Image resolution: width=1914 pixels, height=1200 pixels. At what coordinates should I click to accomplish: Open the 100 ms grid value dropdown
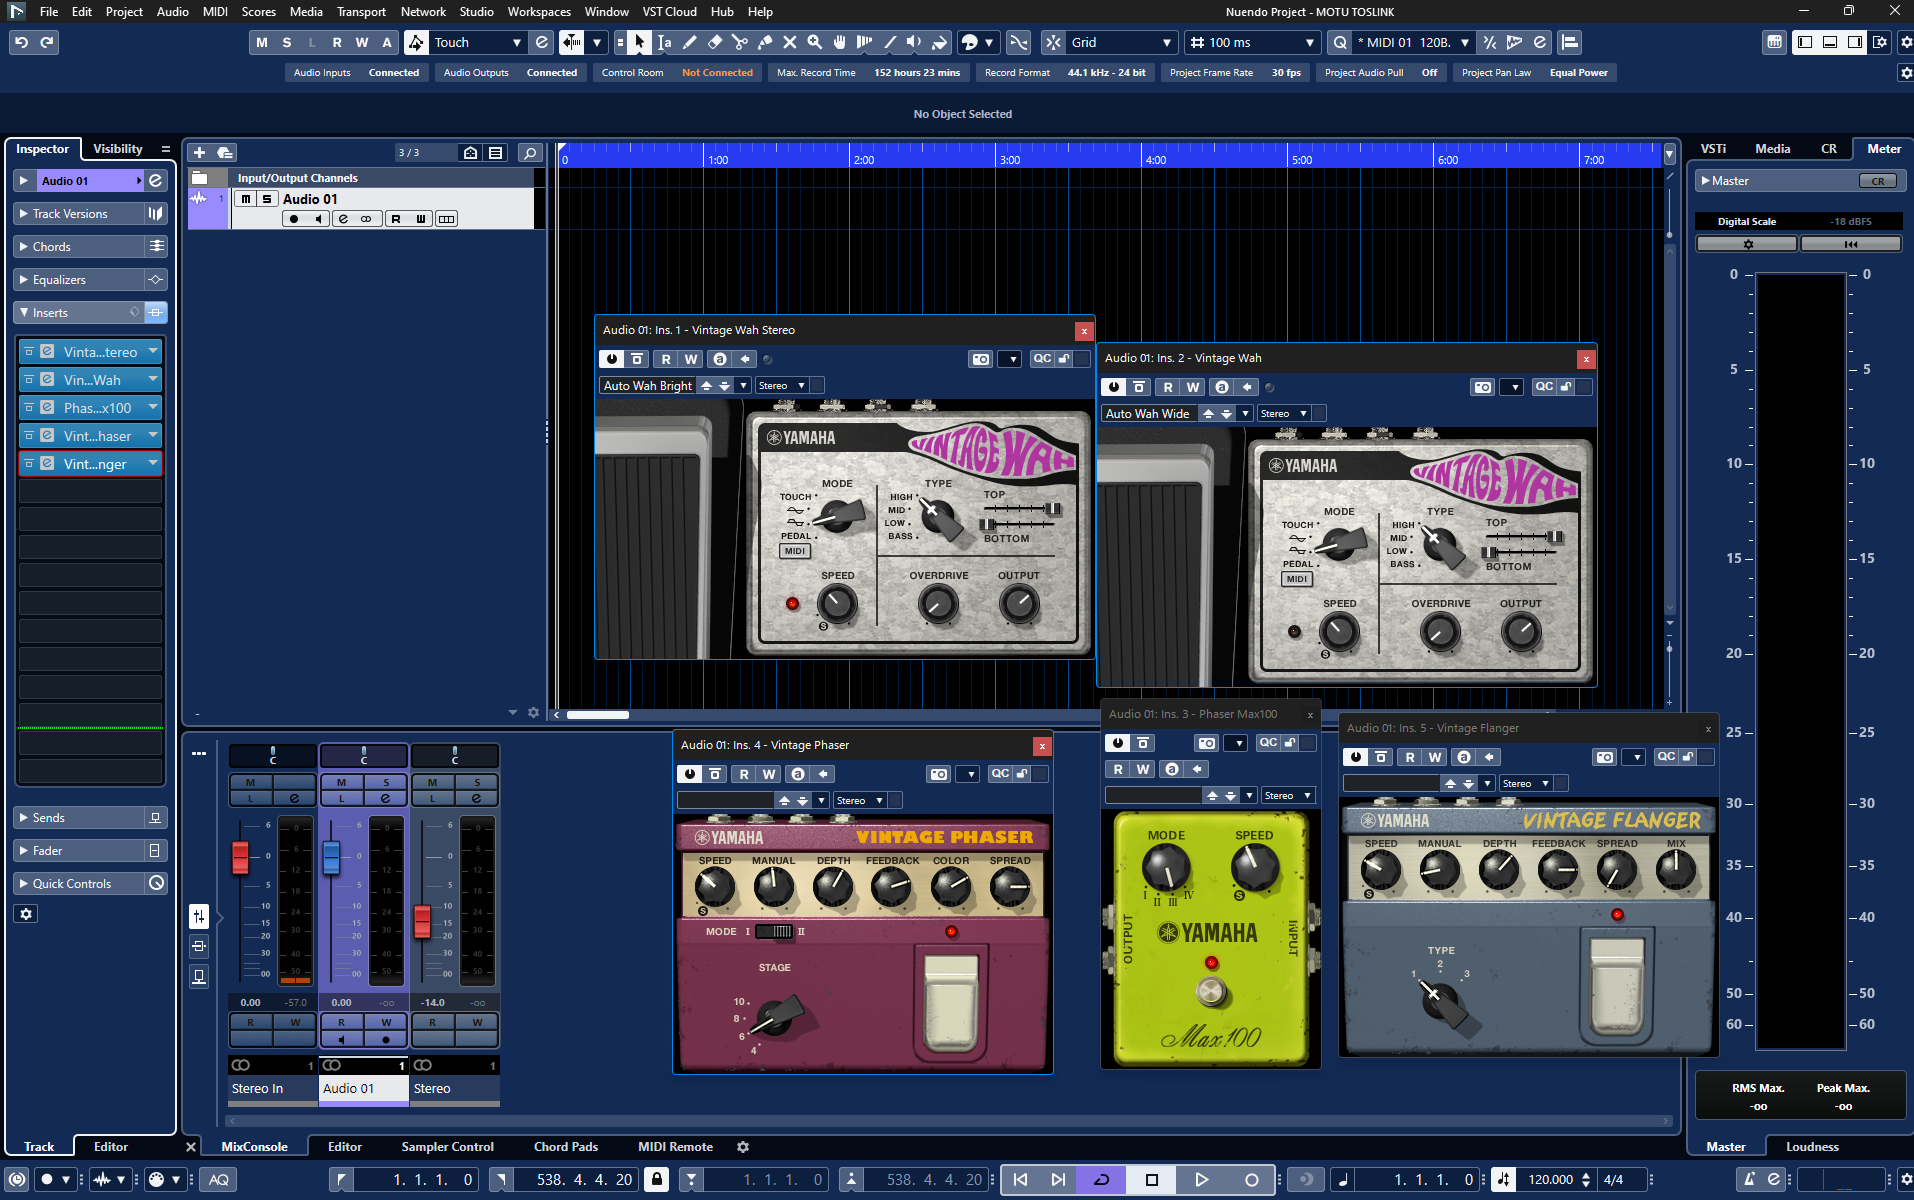point(1250,42)
